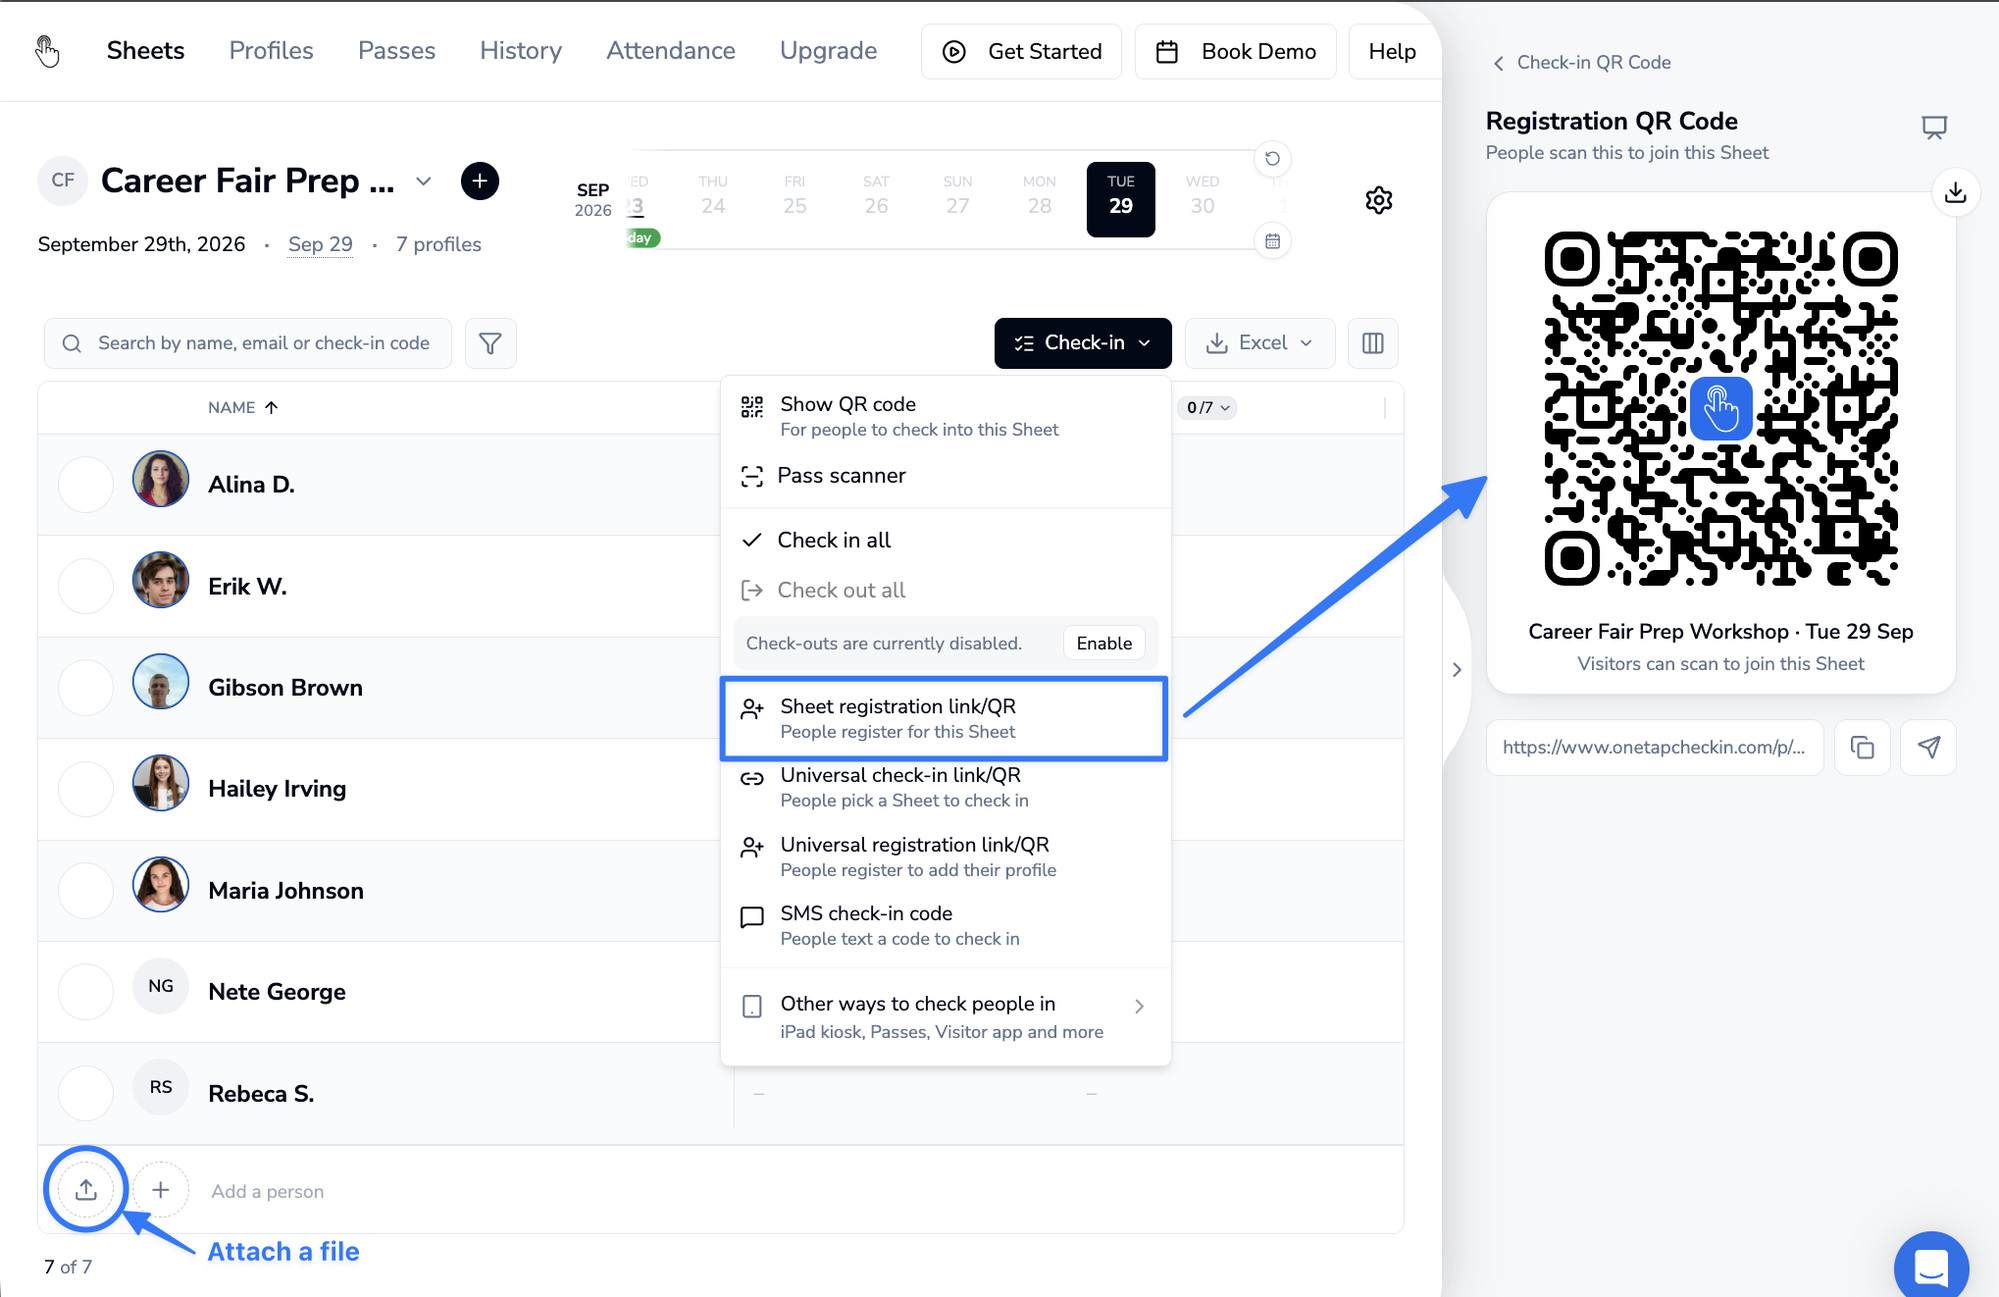
Task: Click the presentation screen icon
Action: pos(1934,128)
